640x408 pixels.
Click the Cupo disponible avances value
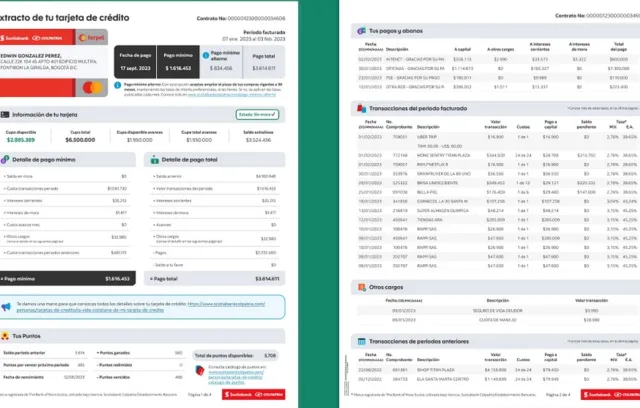[140, 140]
